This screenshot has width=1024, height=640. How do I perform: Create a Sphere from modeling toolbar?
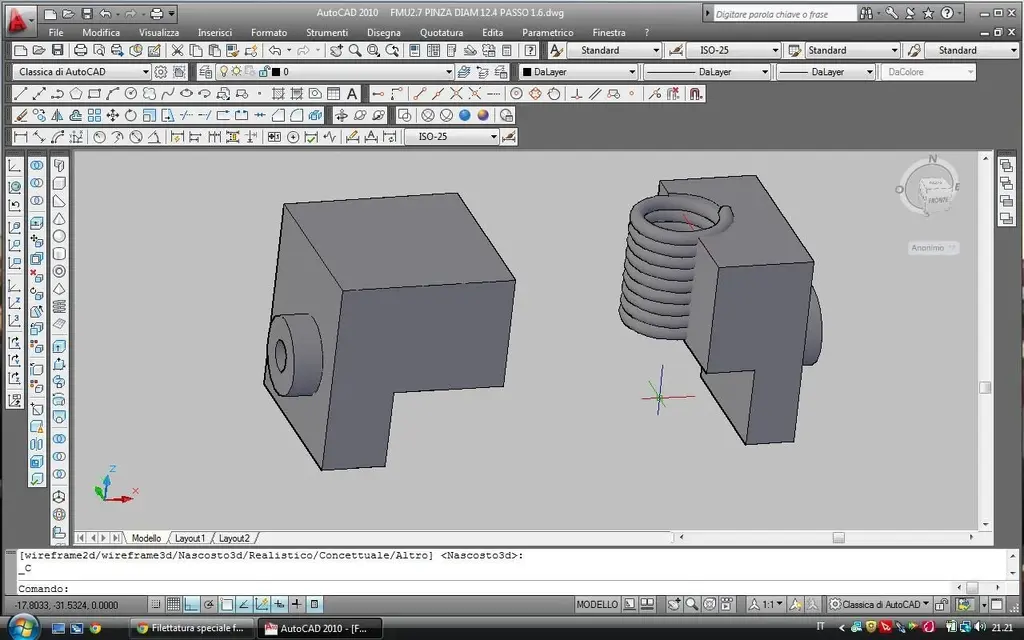59,236
